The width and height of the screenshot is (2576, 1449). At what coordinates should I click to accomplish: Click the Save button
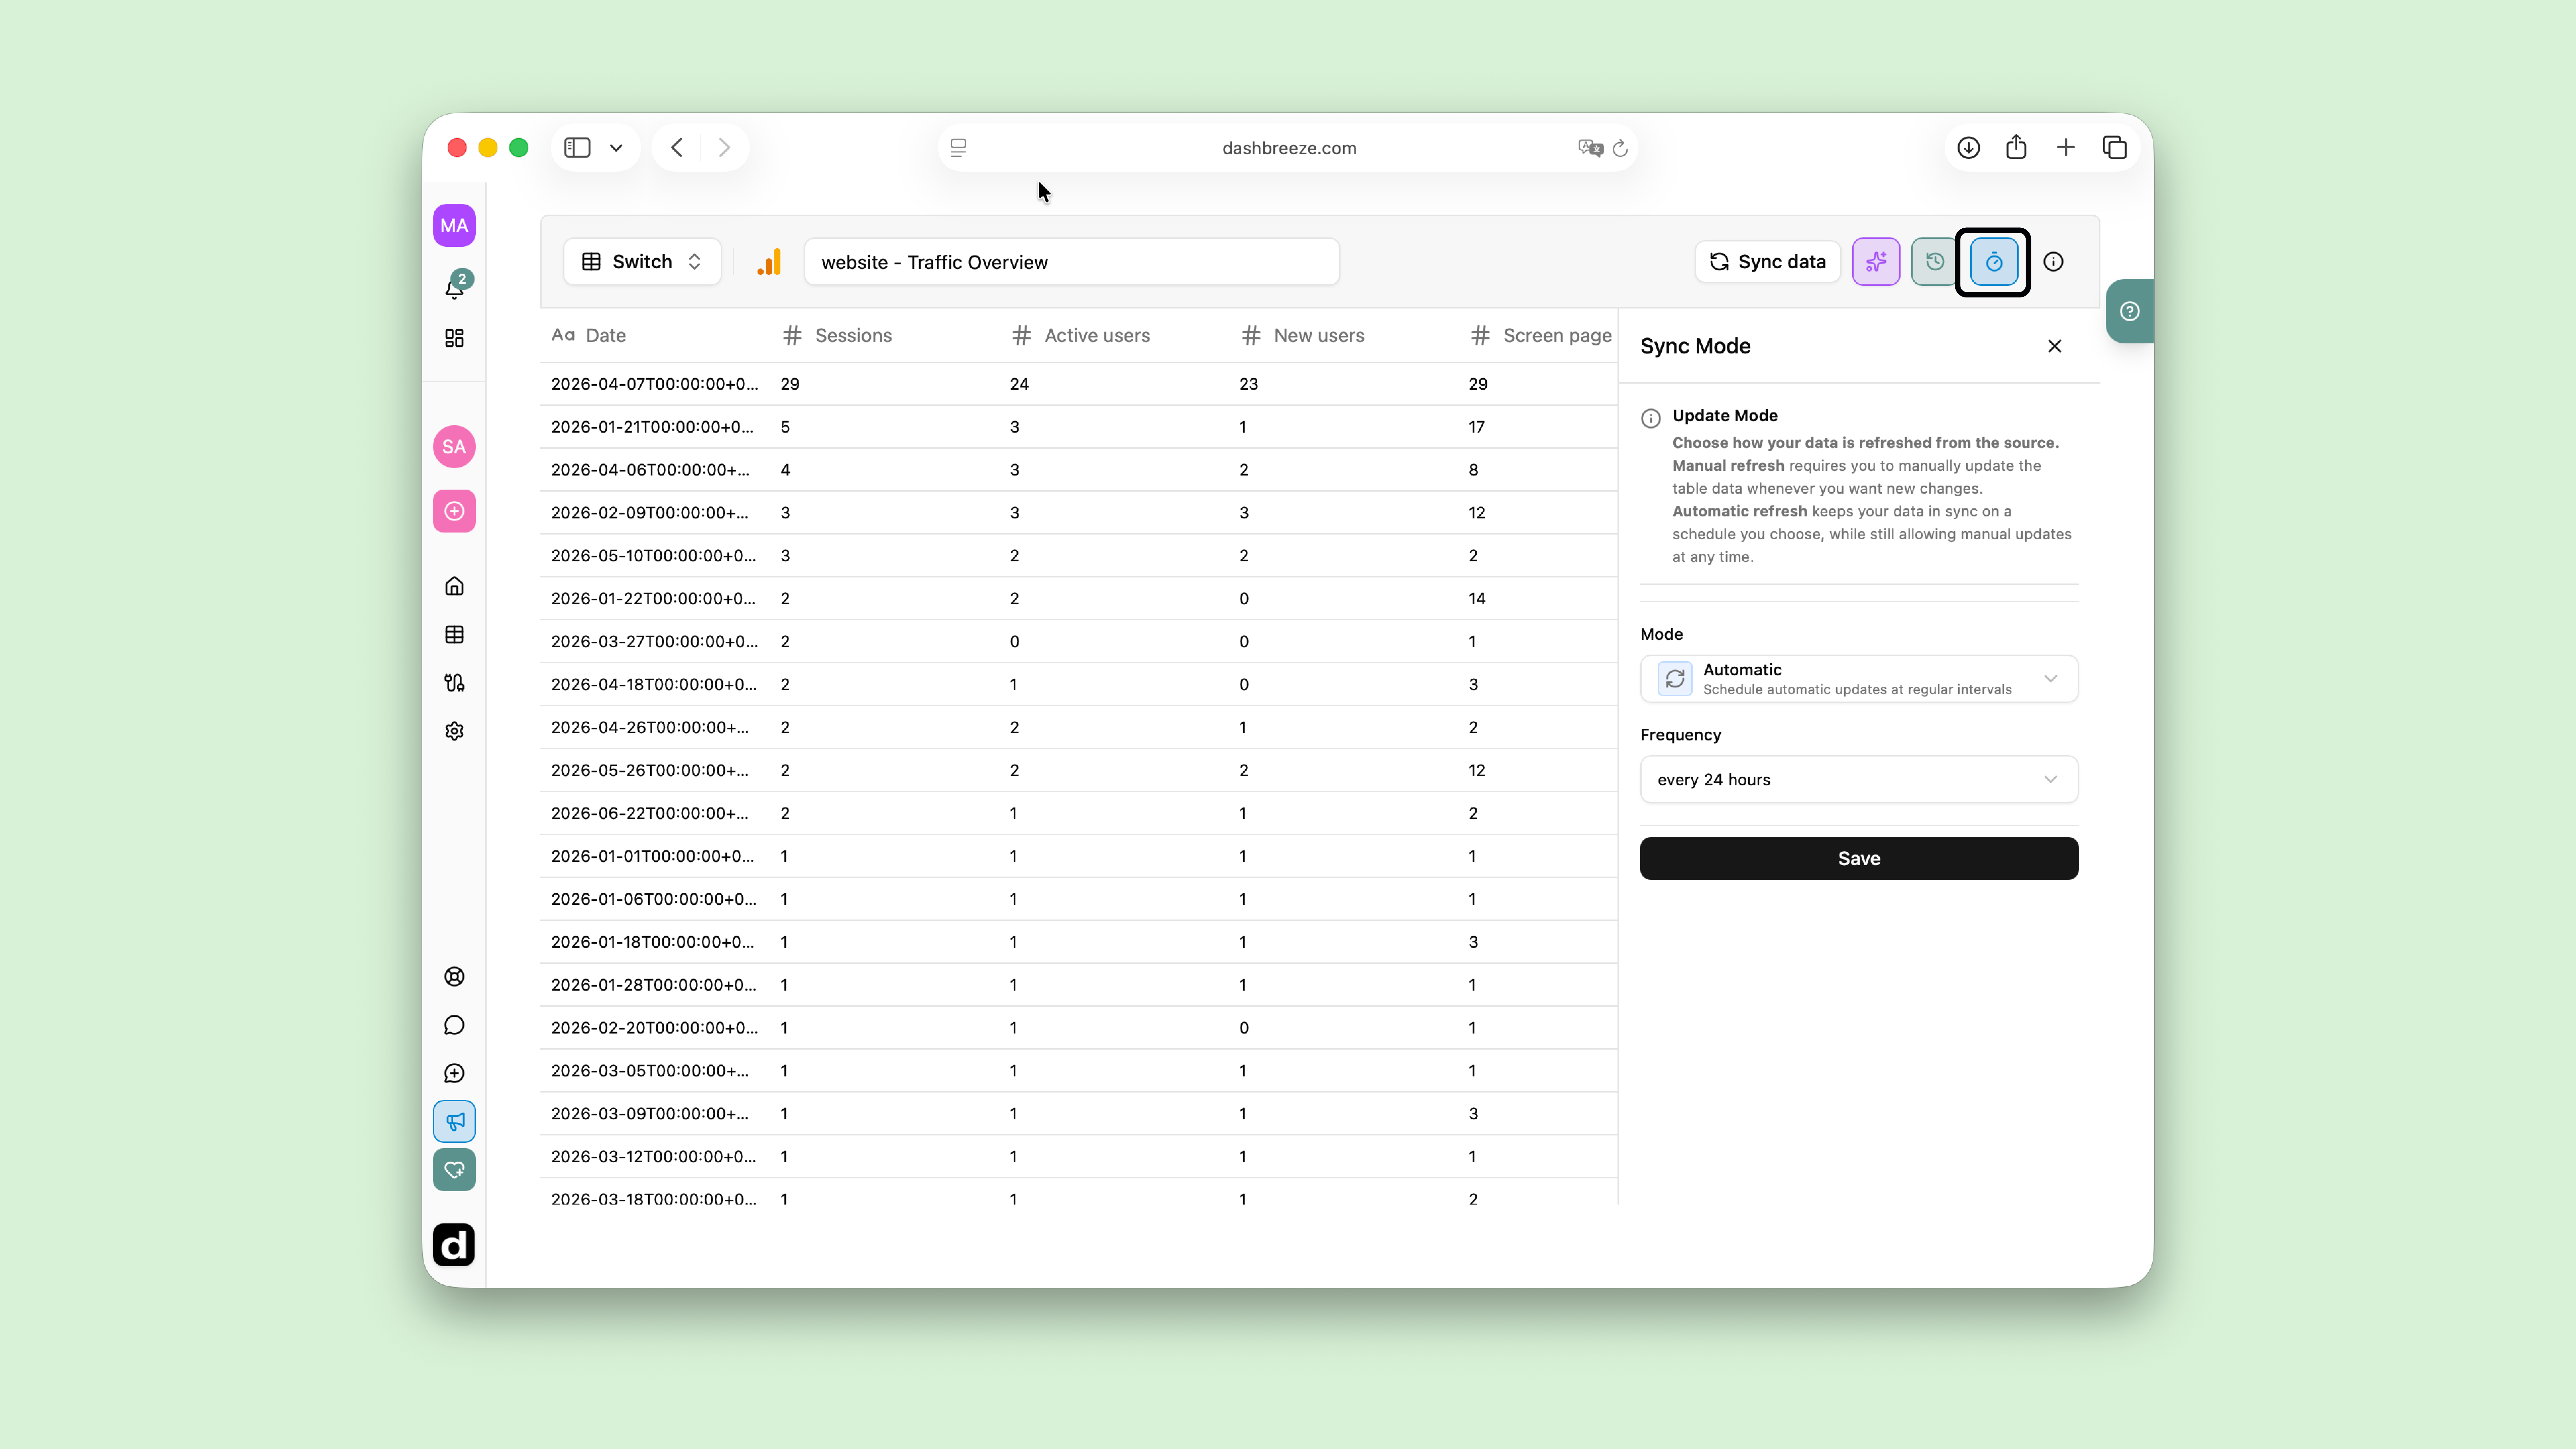1859,859
